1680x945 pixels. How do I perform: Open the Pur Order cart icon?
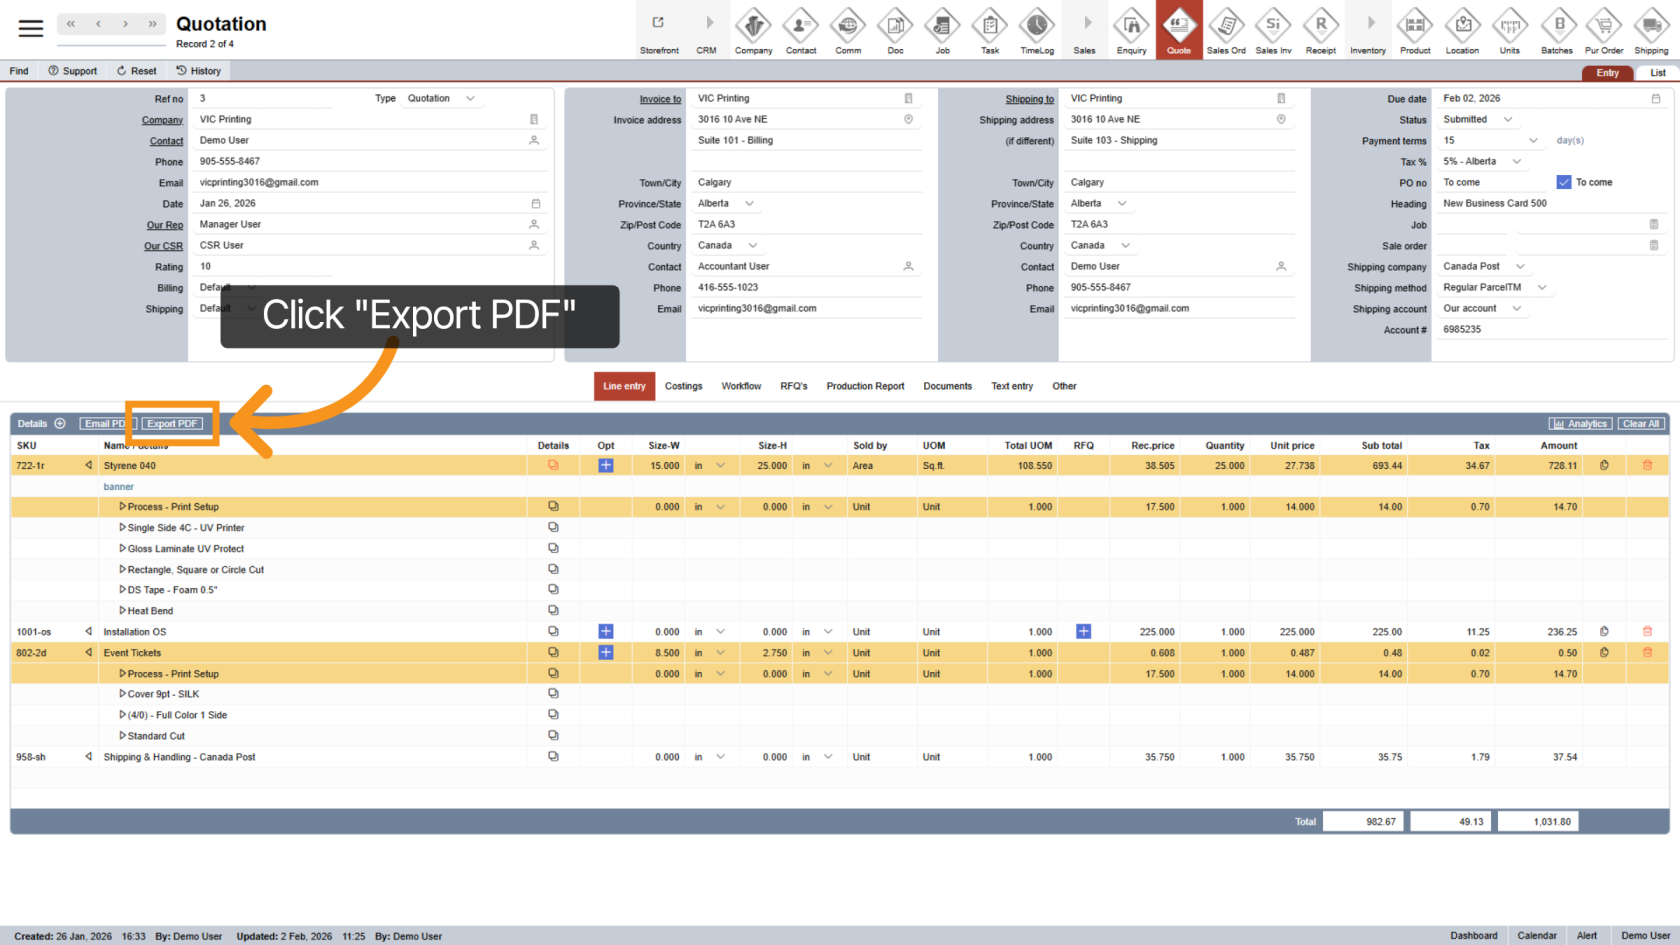(x=1604, y=30)
